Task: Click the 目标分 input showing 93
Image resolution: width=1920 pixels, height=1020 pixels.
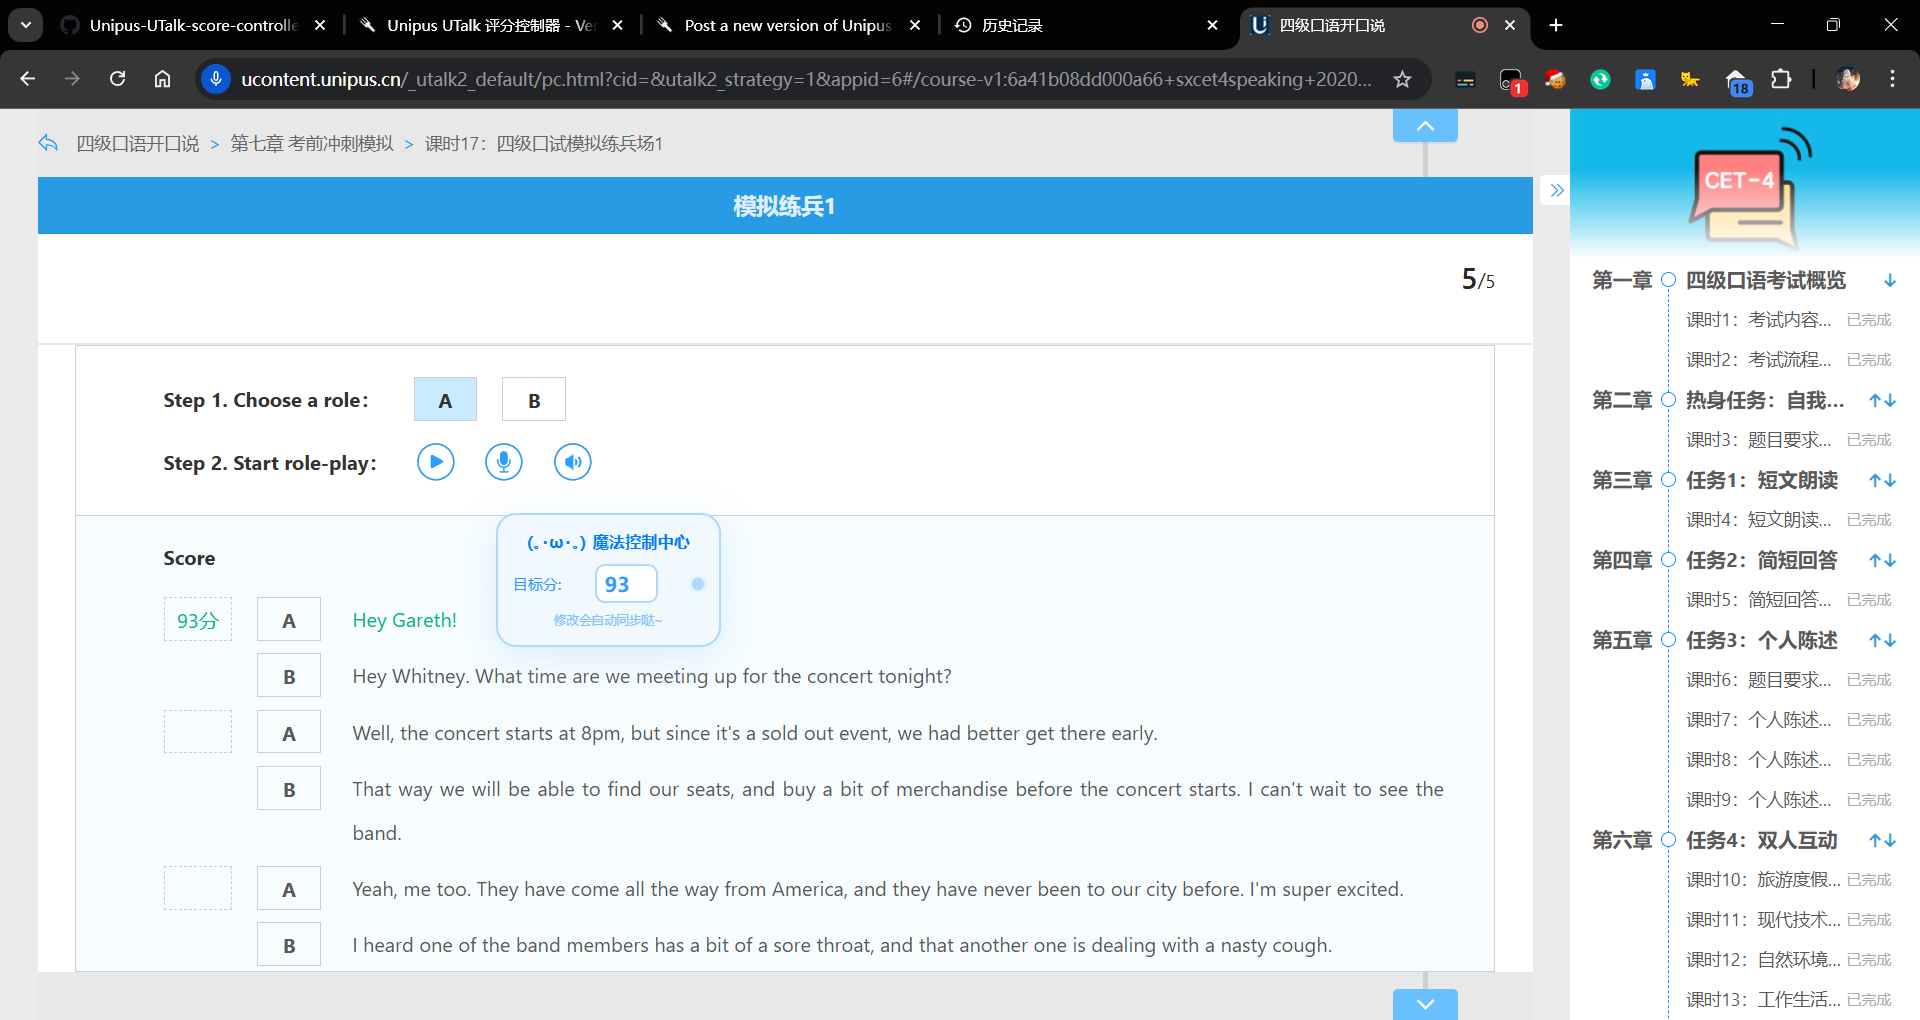Action: [x=626, y=584]
